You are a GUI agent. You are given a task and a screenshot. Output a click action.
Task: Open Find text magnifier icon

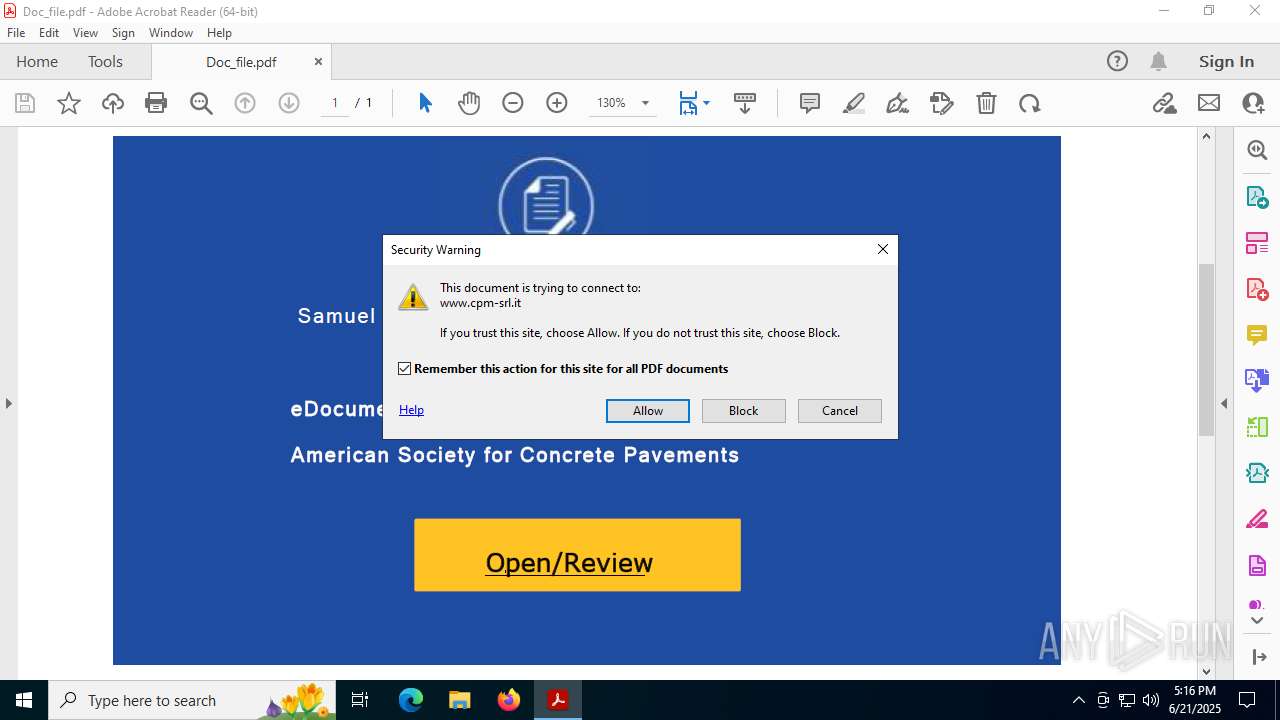(201, 103)
